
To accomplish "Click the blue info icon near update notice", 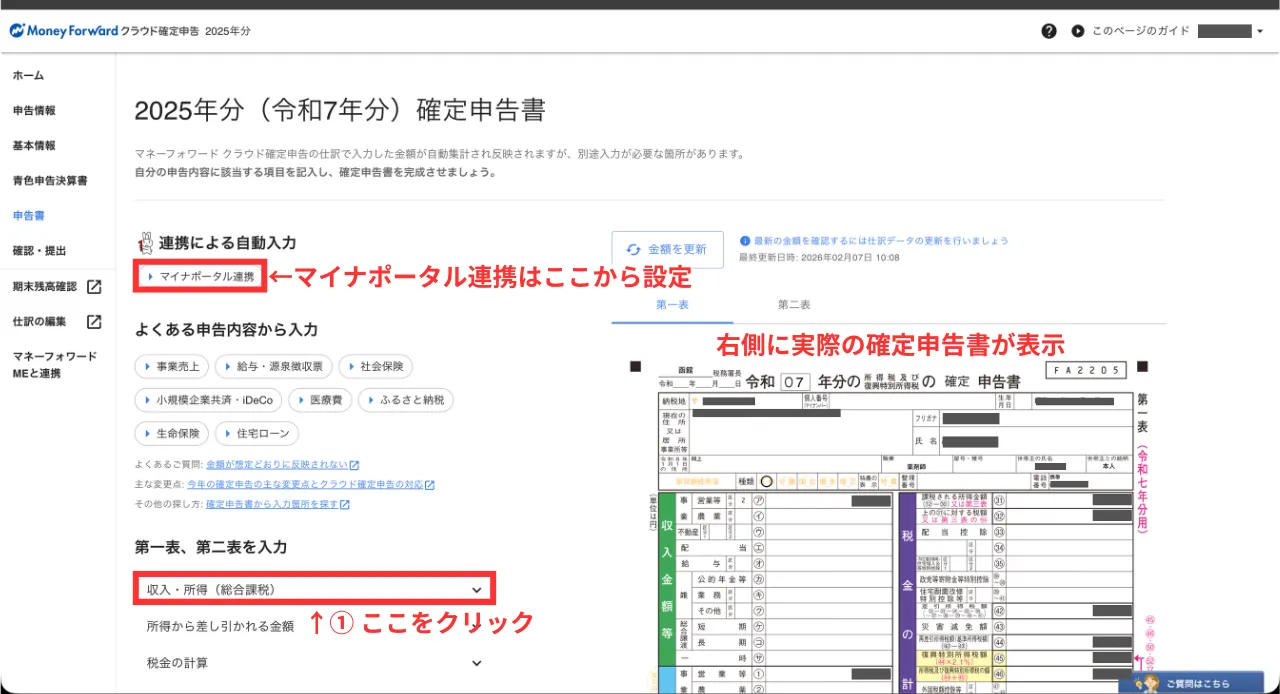I will pyautogui.click(x=745, y=241).
